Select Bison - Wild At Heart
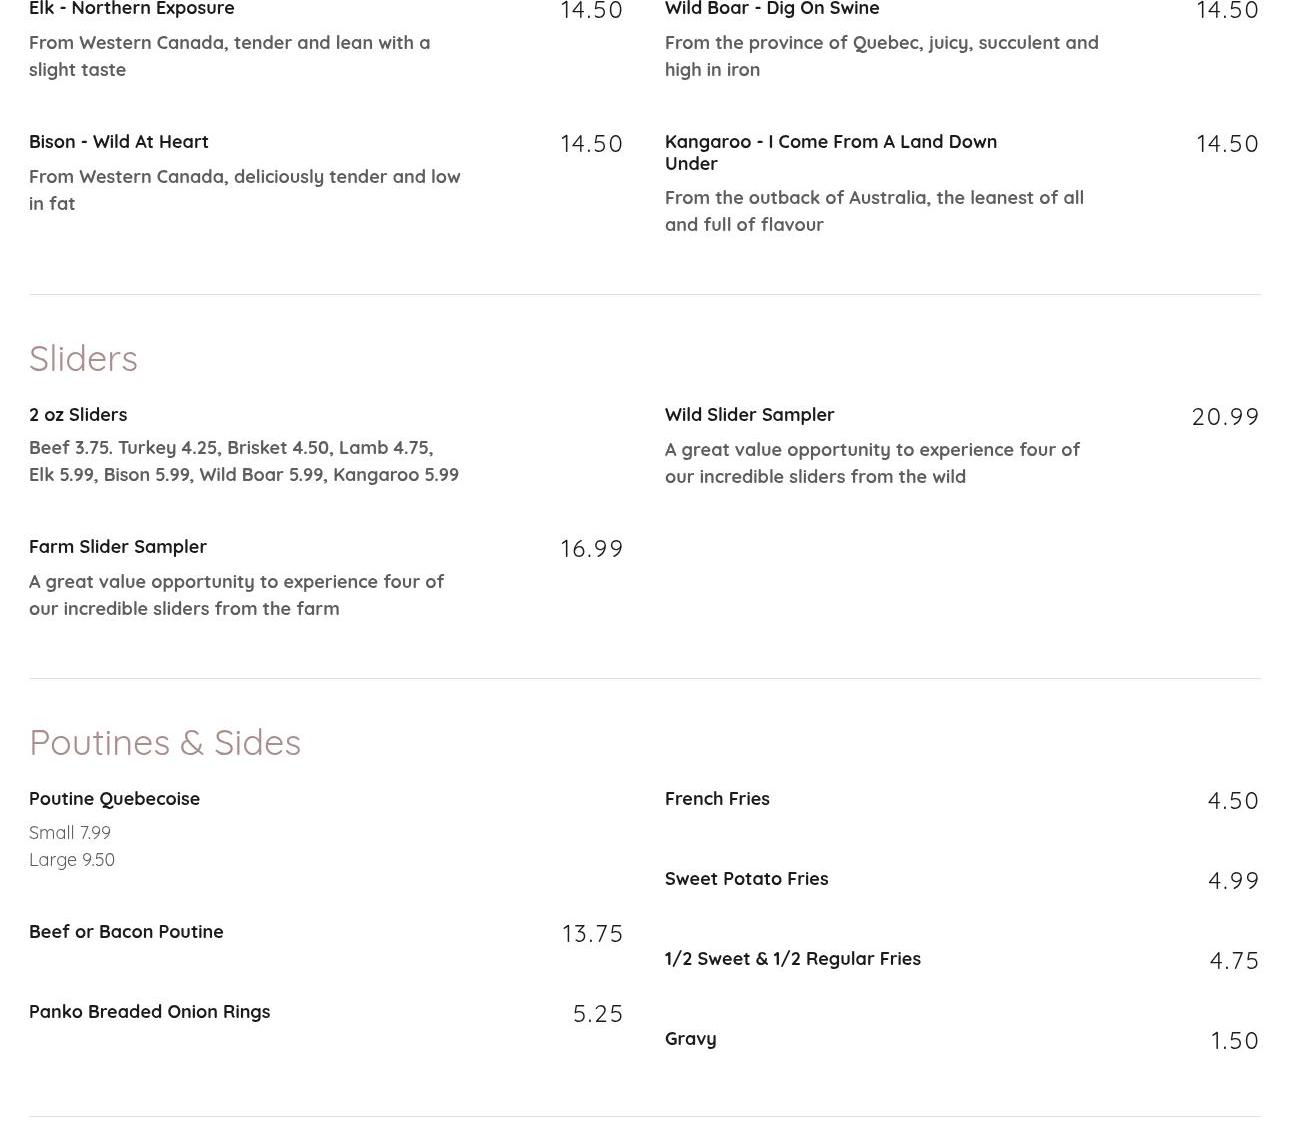Image resolution: width=1290 pixels, height=1139 pixels. [119, 142]
